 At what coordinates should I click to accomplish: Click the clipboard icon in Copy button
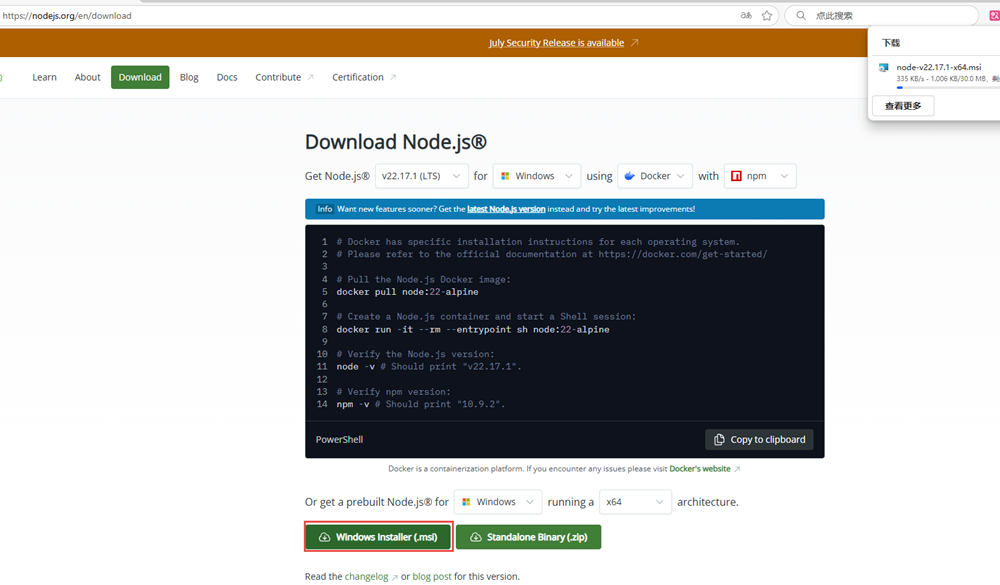coord(719,440)
